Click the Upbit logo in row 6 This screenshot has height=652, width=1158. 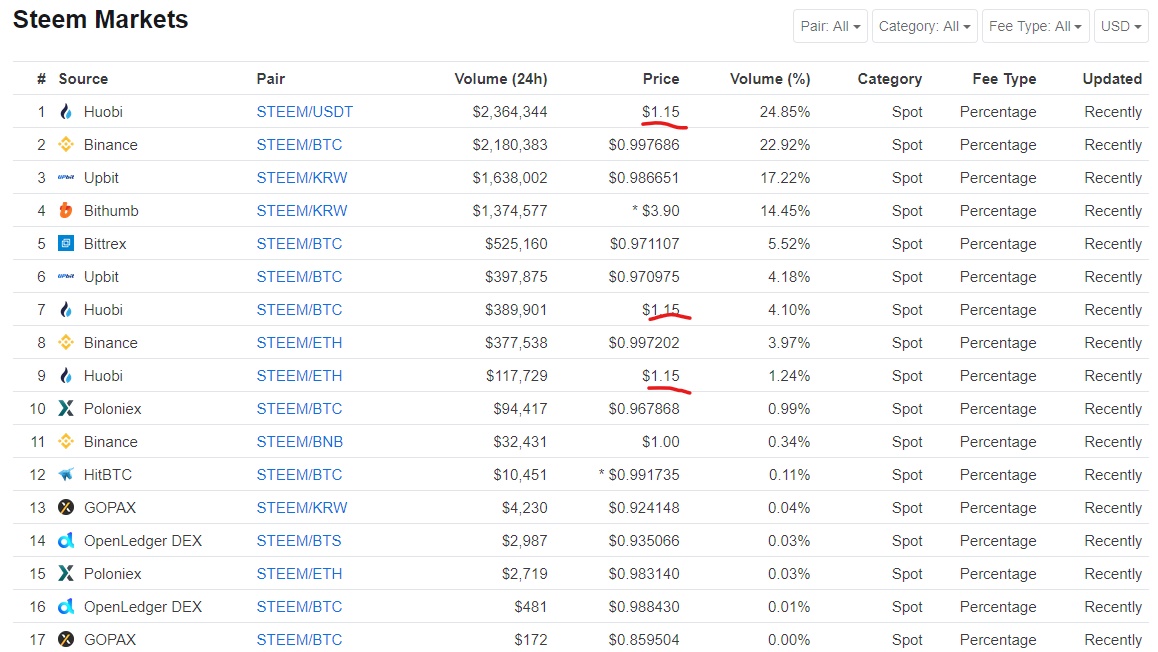coord(66,276)
